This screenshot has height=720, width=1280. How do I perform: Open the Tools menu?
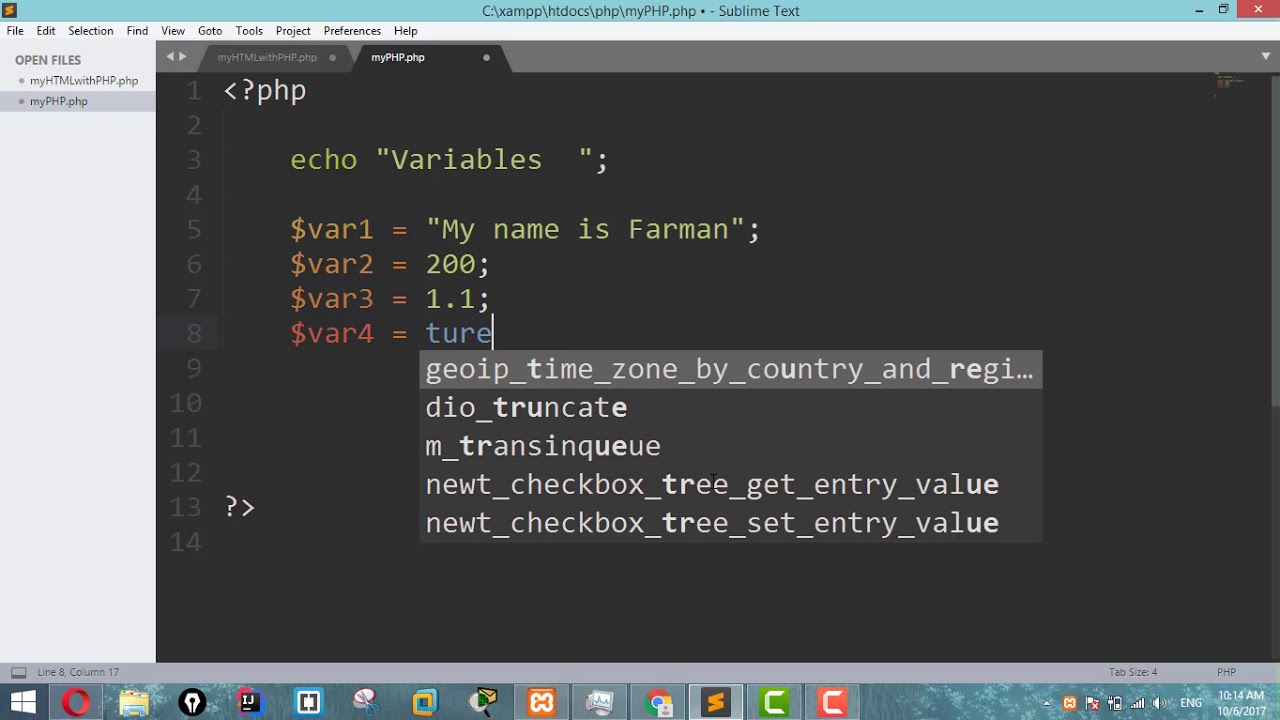[x=249, y=30]
